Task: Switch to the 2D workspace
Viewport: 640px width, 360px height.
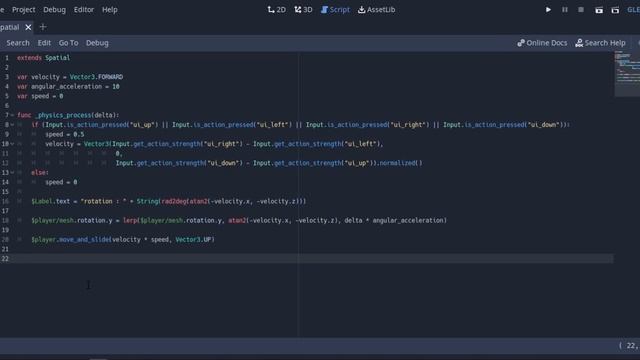Action: (276, 9)
